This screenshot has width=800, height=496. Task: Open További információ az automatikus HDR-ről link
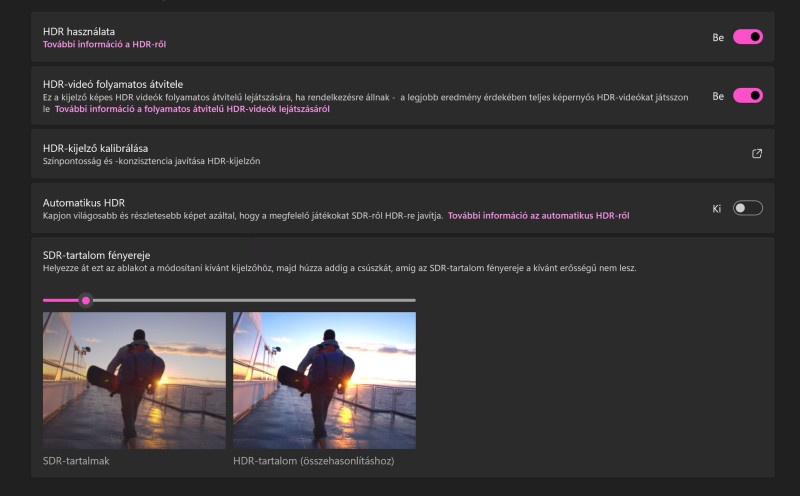(x=538, y=216)
